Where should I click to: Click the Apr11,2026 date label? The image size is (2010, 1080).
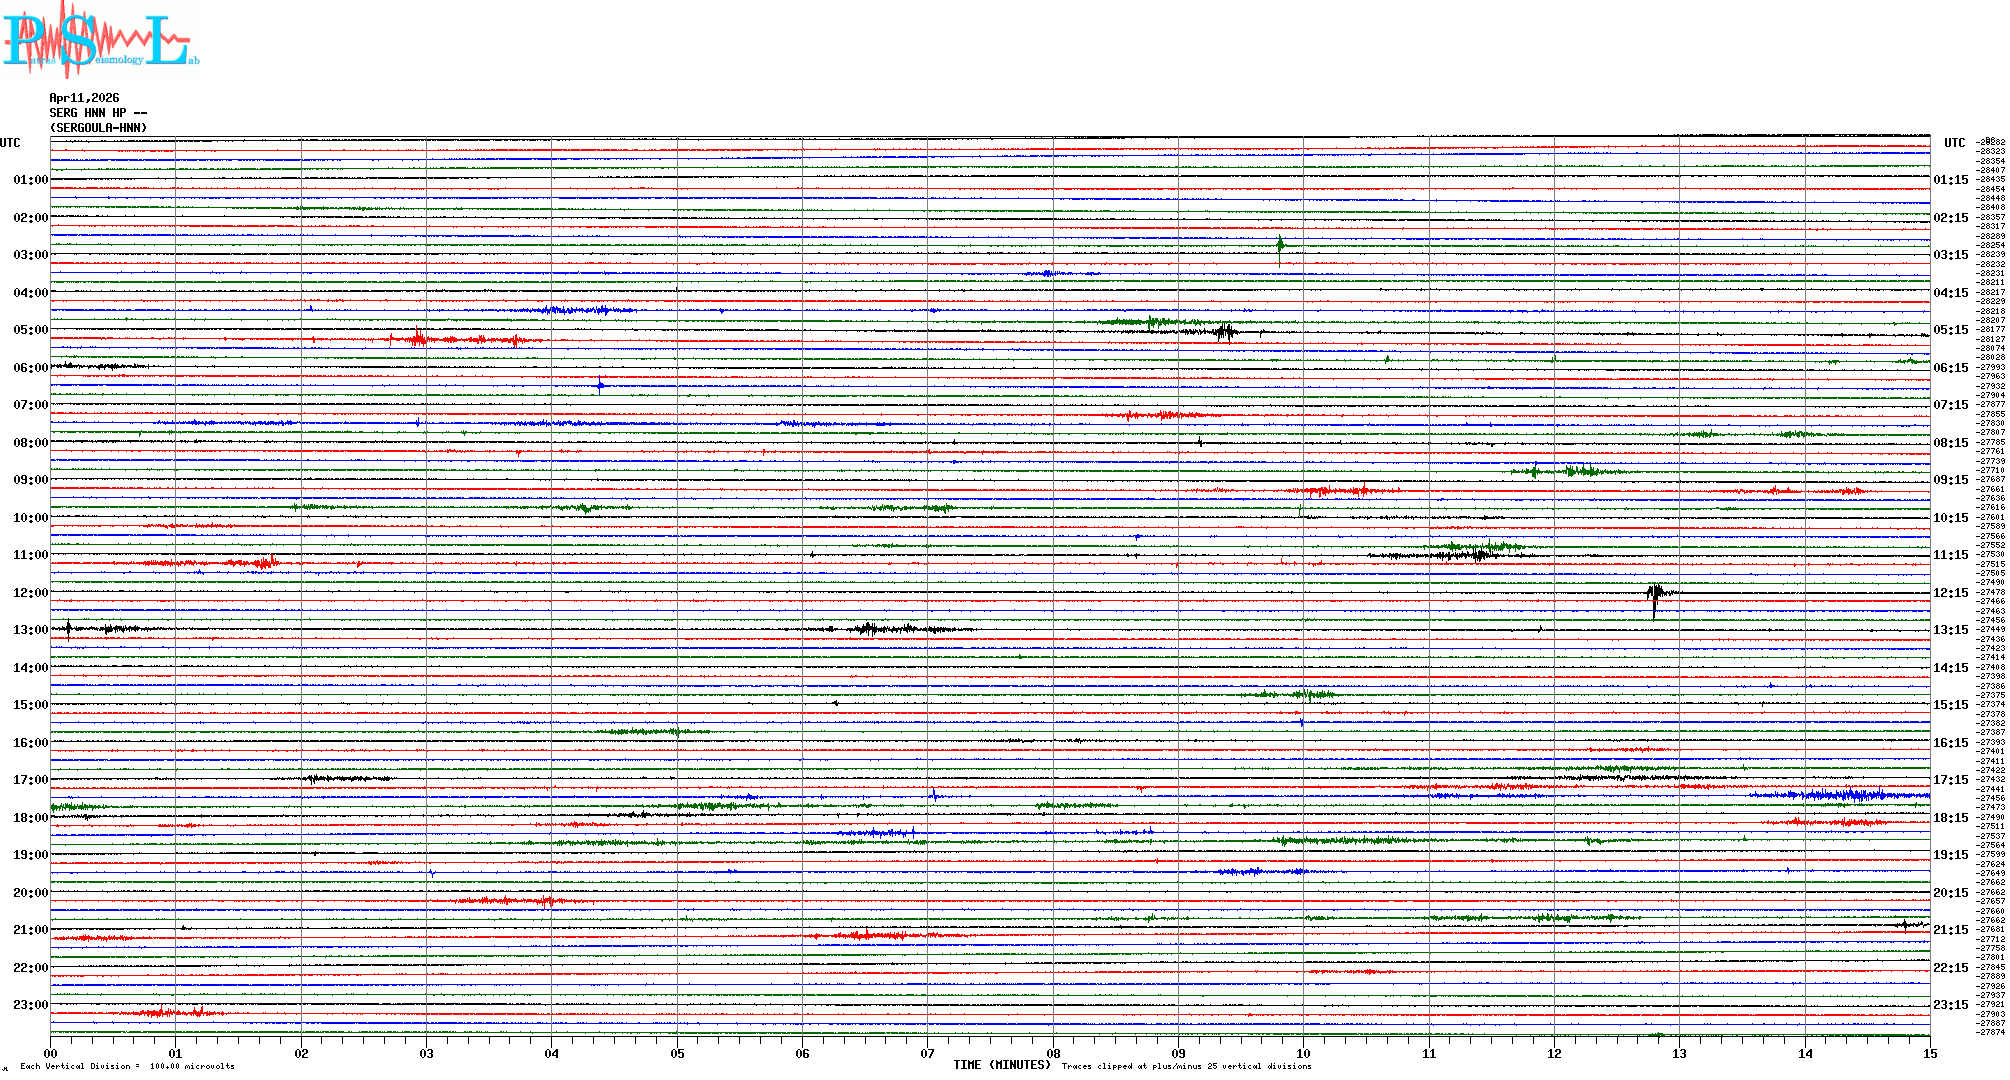(84, 98)
